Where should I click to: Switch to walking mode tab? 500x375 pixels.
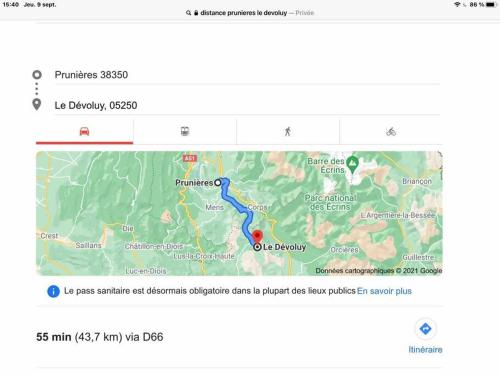pos(288,132)
